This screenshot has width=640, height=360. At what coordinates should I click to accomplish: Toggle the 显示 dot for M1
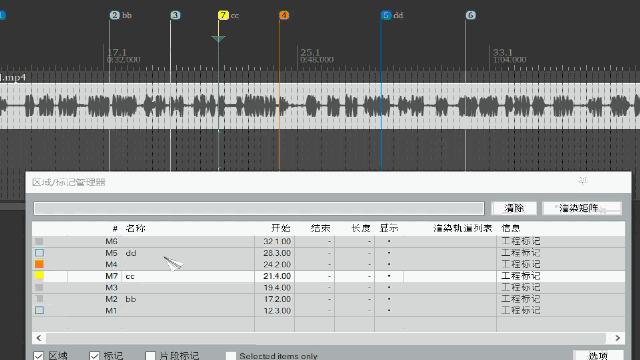(x=389, y=310)
